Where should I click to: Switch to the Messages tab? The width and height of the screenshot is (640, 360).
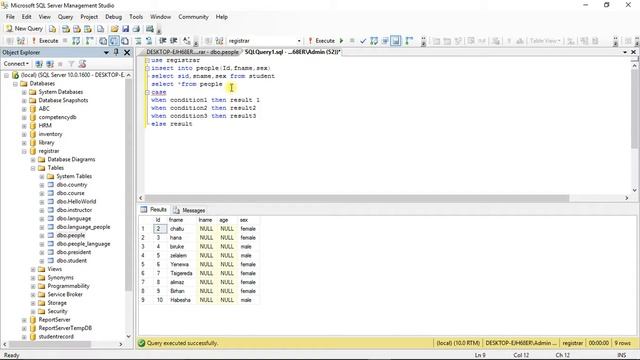tap(189, 210)
